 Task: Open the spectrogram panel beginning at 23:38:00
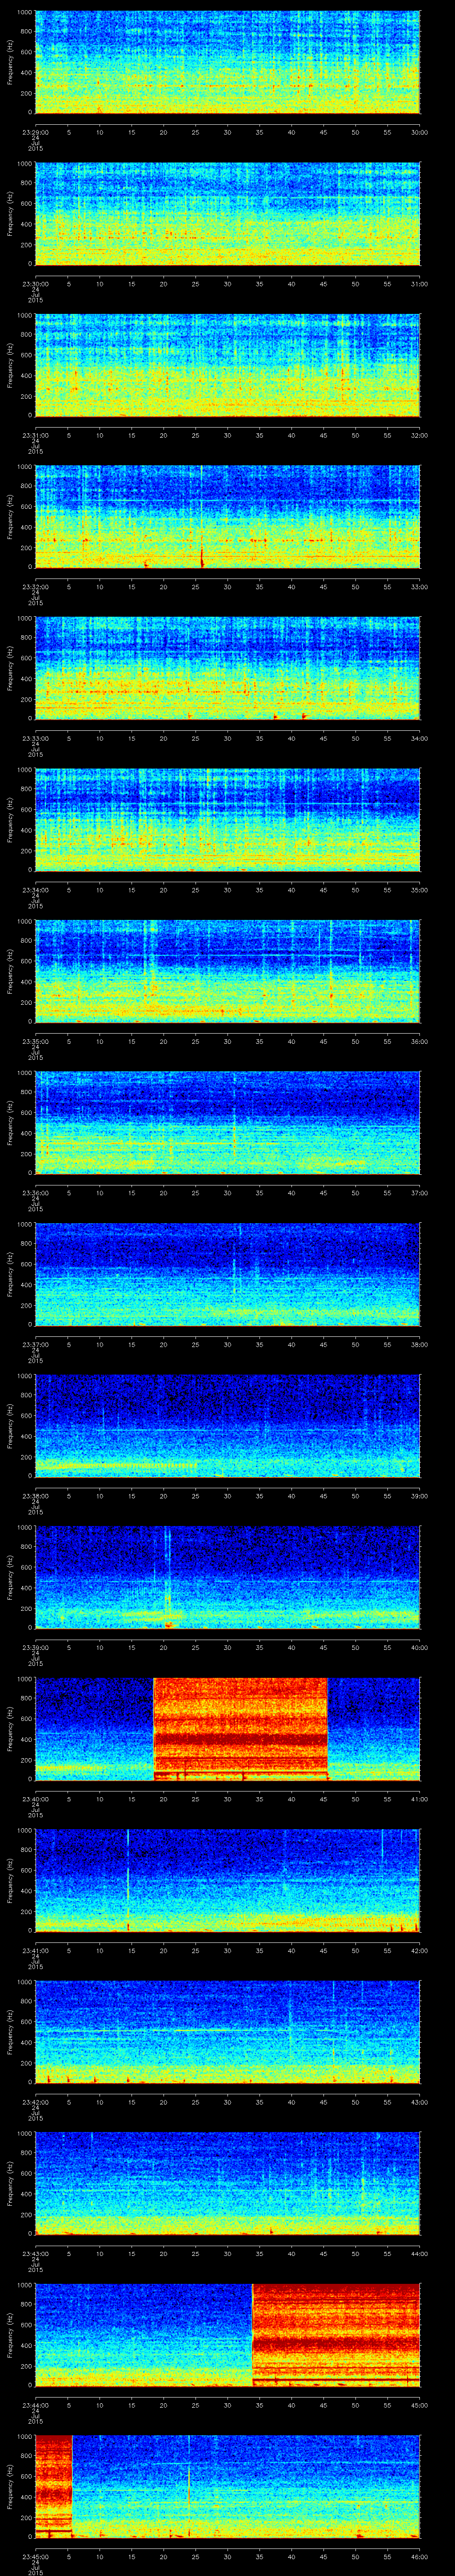[227, 1426]
